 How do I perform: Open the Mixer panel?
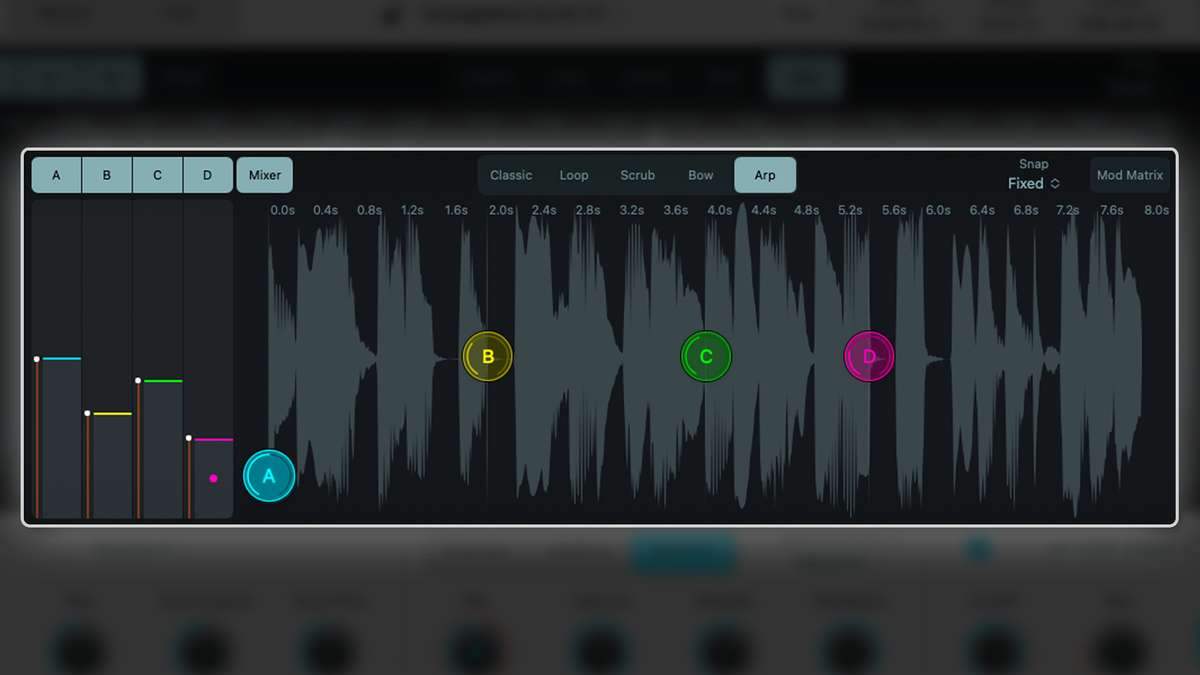tap(264, 174)
